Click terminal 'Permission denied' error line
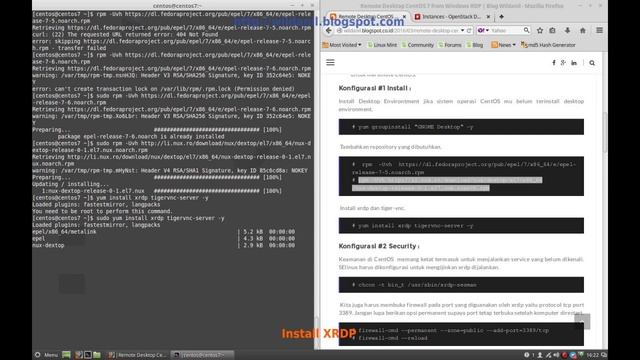The image size is (640, 360). pyautogui.click(x=163, y=89)
